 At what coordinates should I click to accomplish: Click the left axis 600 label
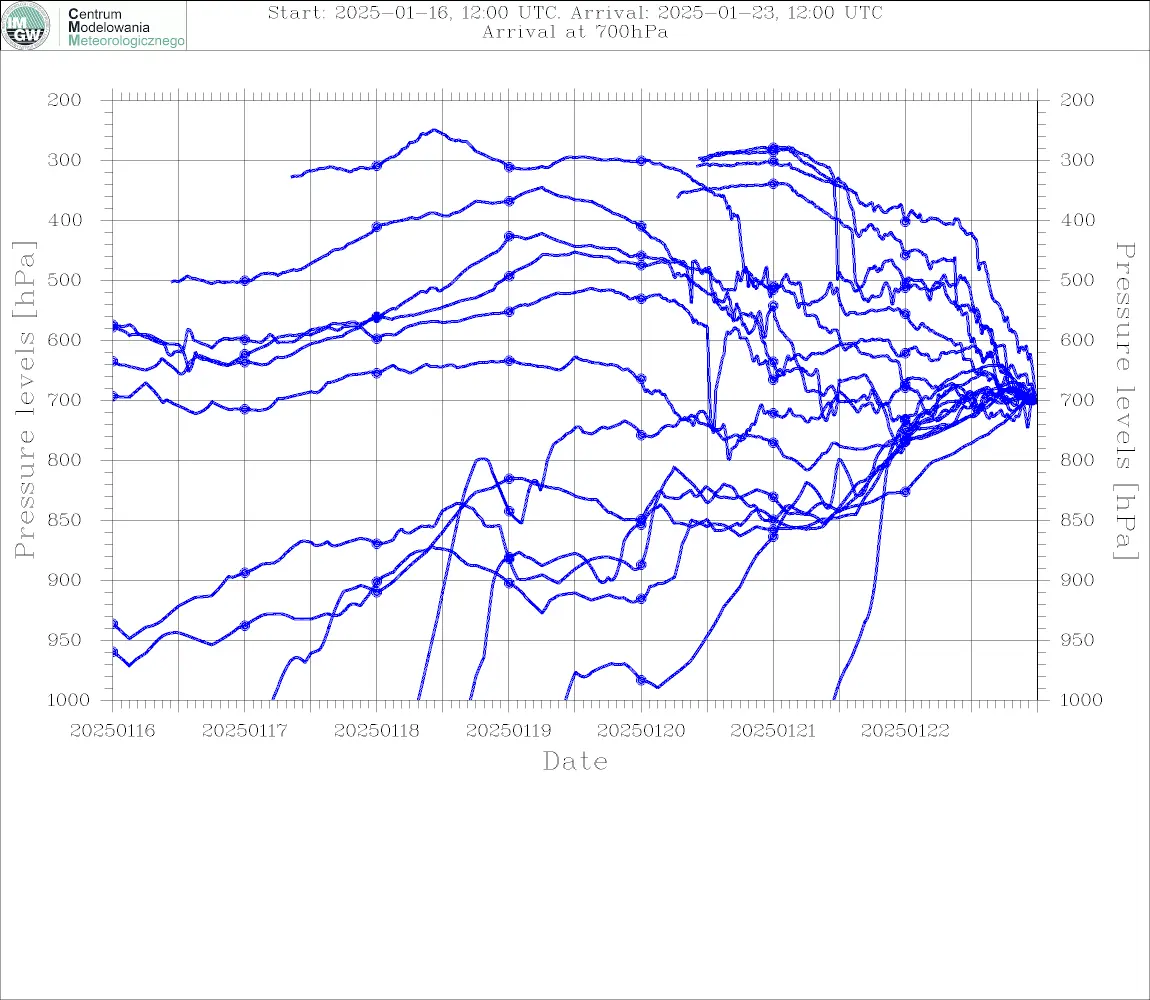65,340
